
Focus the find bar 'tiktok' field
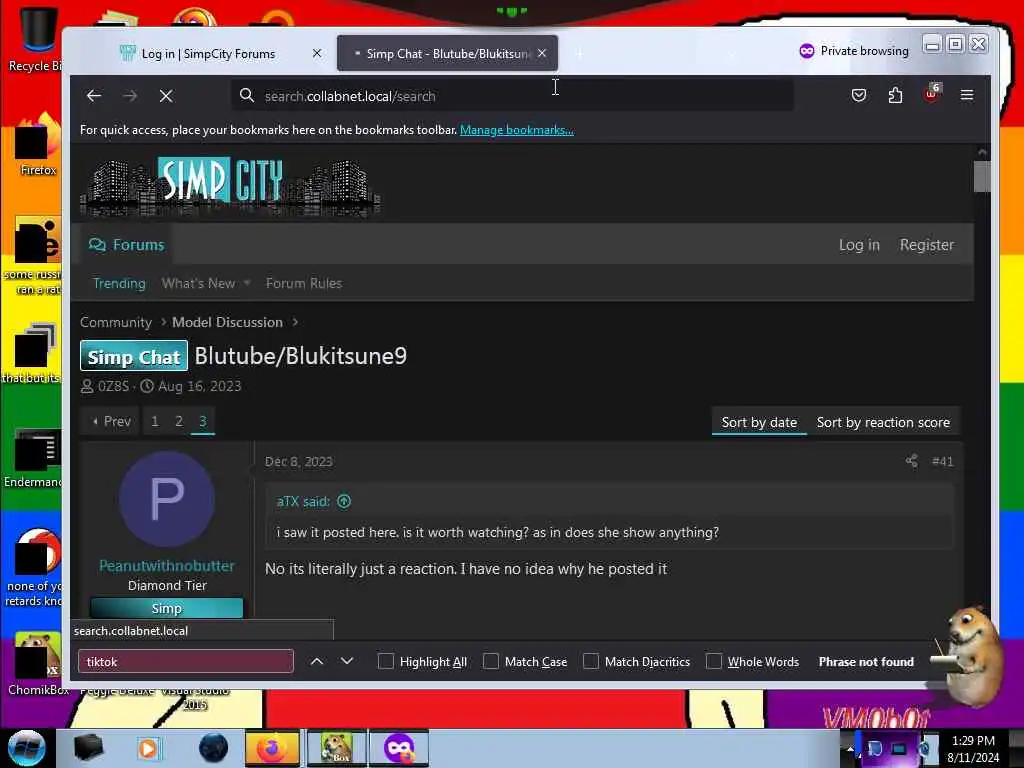pyautogui.click(x=185, y=662)
